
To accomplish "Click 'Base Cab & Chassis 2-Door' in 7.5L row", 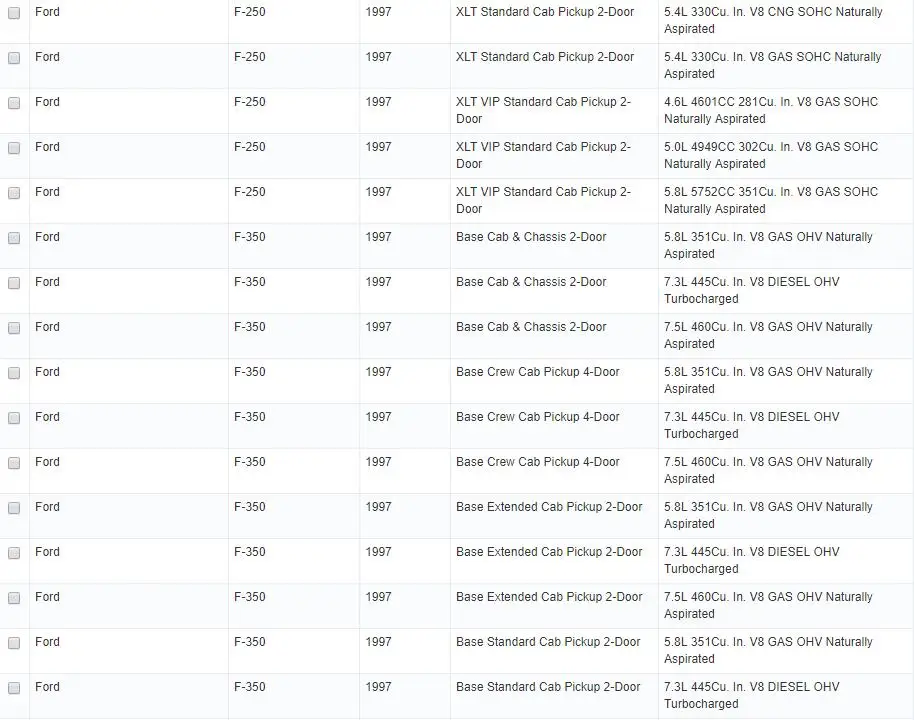I will 531,327.
